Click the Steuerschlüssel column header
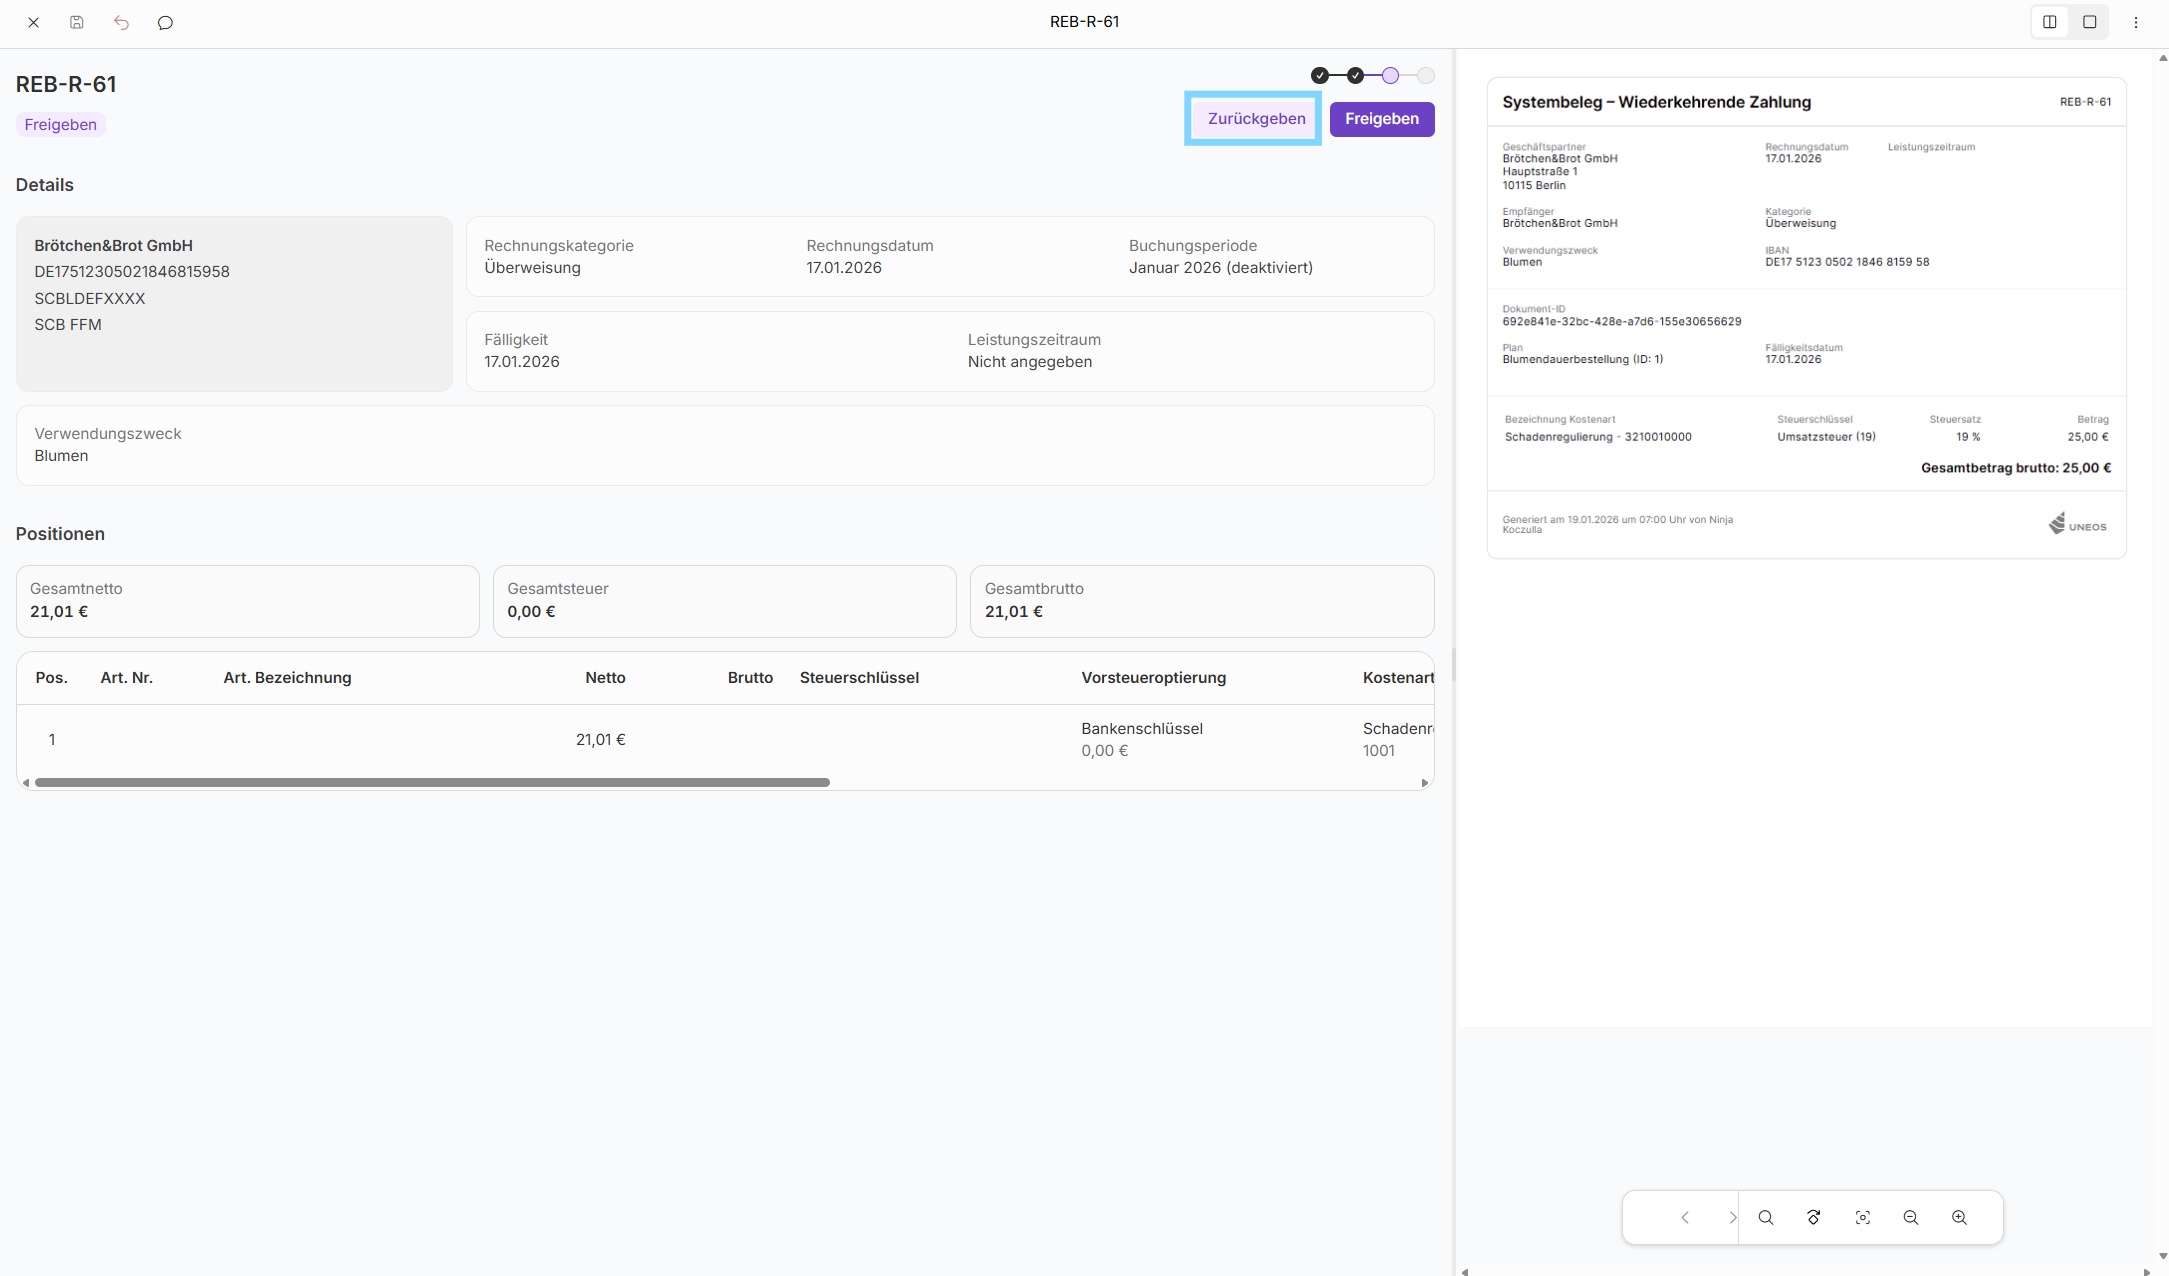 [x=859, y=678]
